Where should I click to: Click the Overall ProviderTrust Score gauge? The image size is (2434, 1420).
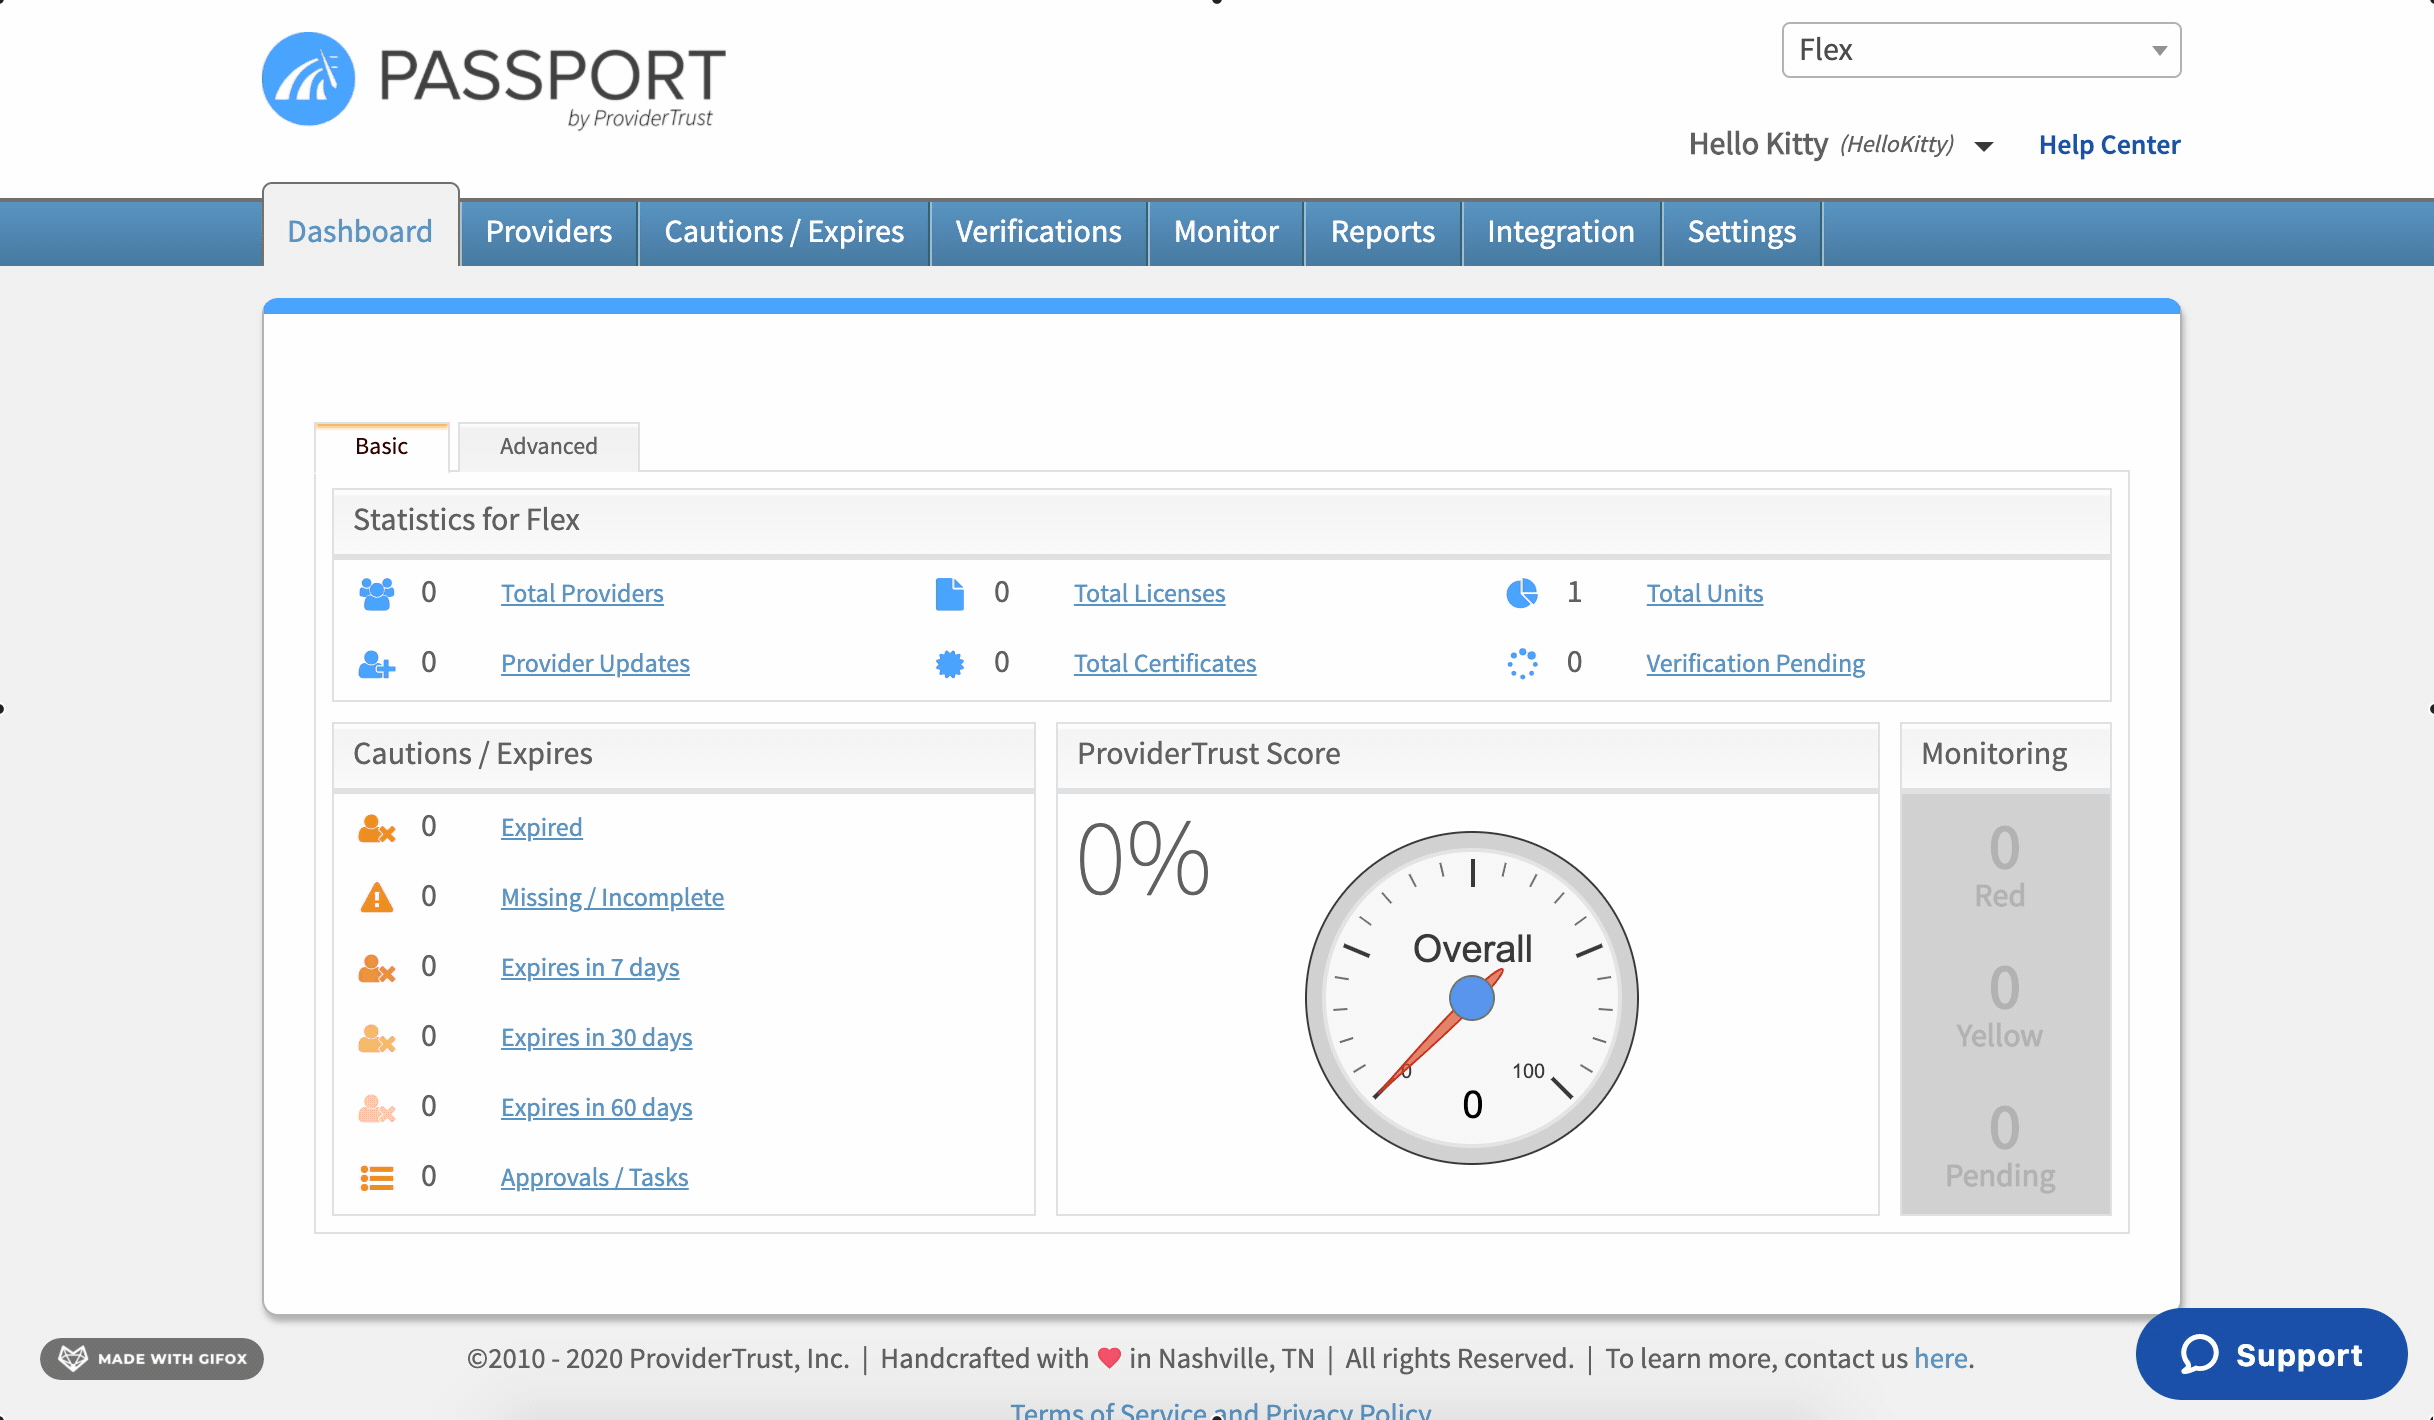click(1472, 998)
